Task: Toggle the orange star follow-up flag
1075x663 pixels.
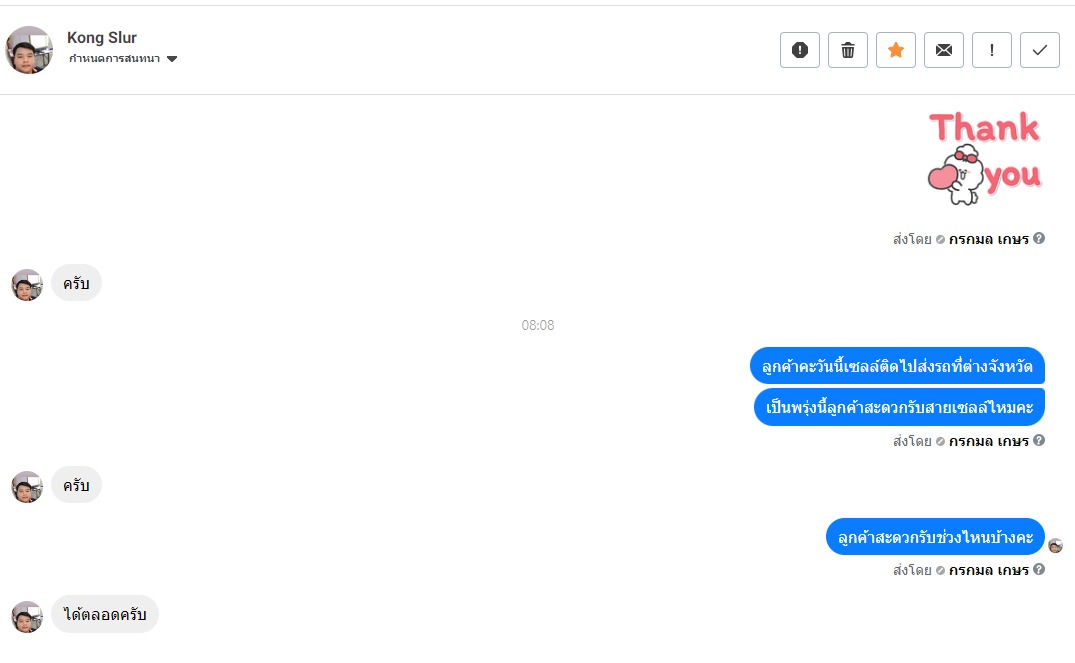Action: [x=895, y=50]
